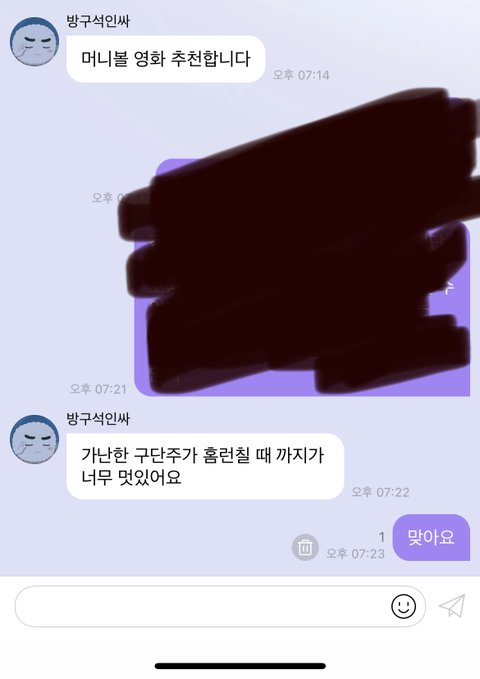The width and height of the screenshot is (480, 679).
Task: Tap the 오후 07:23 timestamp
Action: (x=355, y=553)
